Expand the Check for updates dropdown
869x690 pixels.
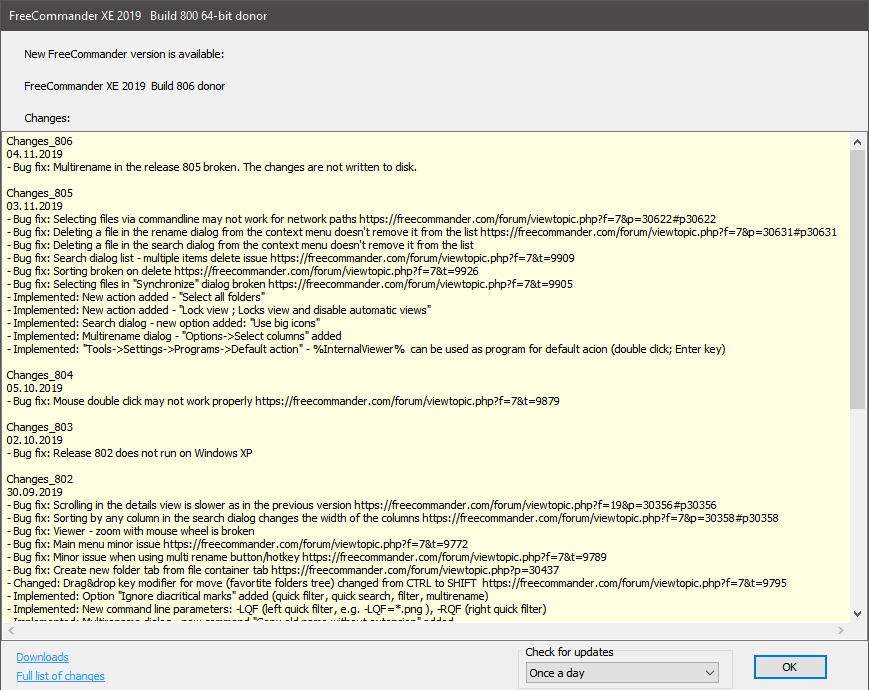pos(622,673)
